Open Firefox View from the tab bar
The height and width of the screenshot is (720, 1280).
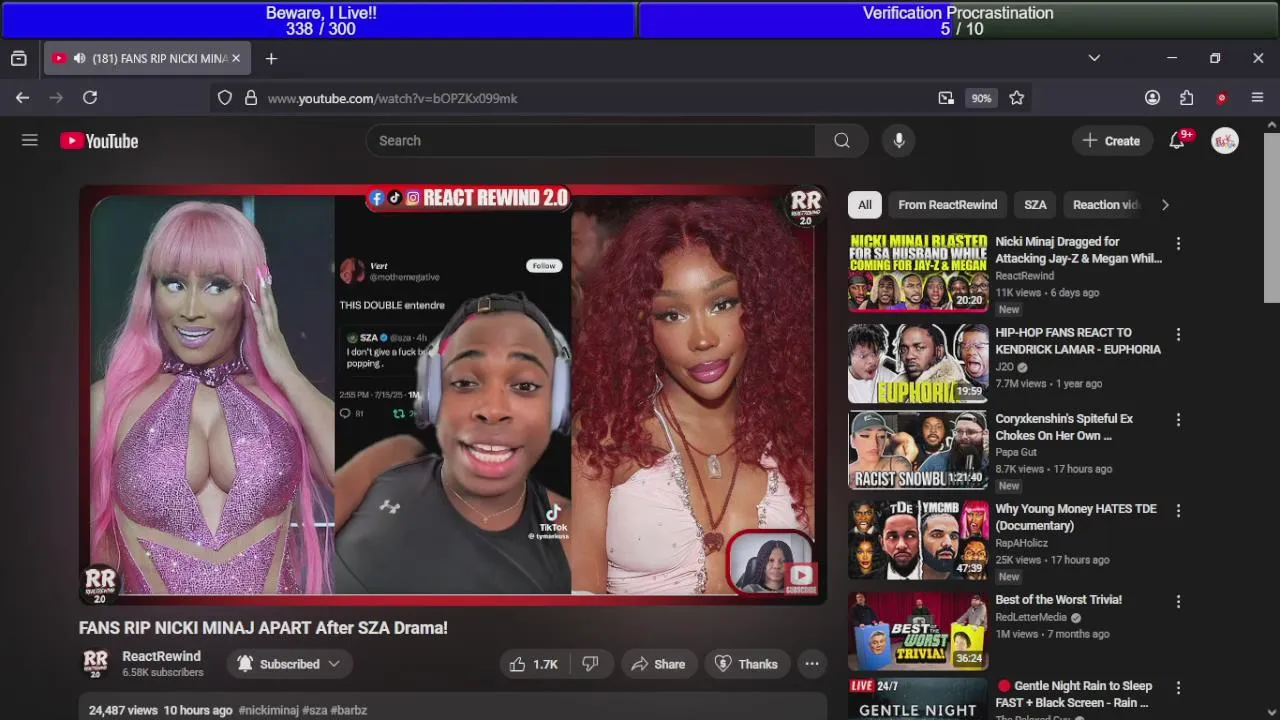(19, 58)
